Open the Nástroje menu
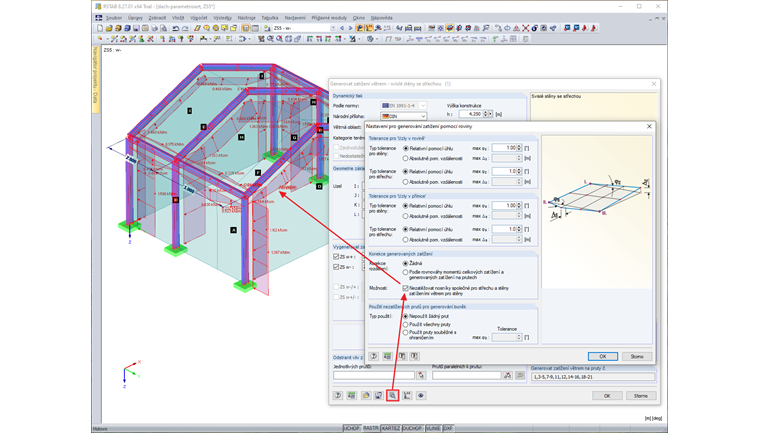Image resolution: width=760 pixels, height=433 pixels. pos(246,18)
